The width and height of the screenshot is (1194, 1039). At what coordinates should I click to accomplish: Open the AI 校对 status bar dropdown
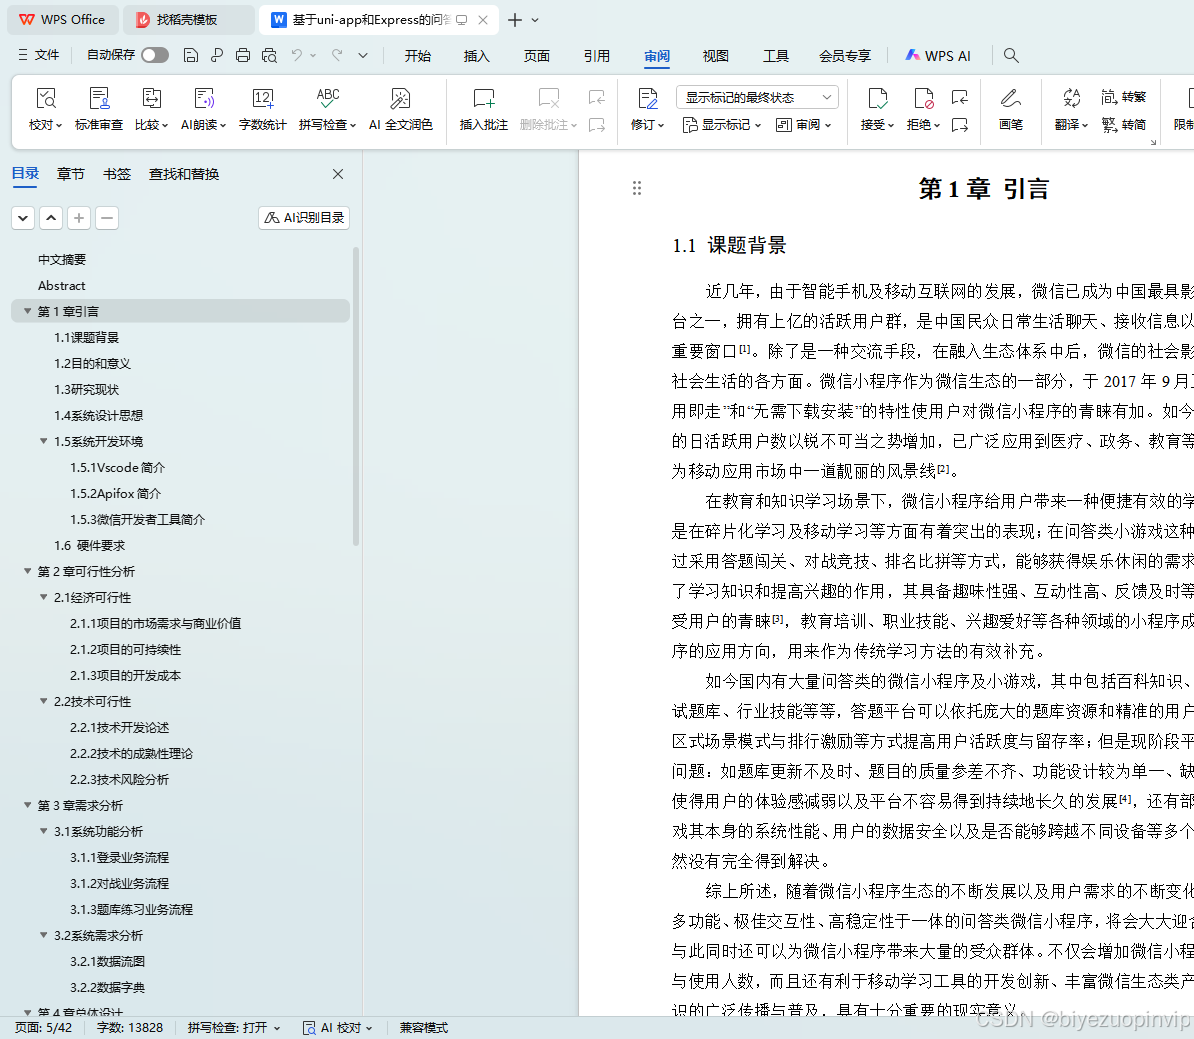pyautogui.click(x=338, y=1028)
